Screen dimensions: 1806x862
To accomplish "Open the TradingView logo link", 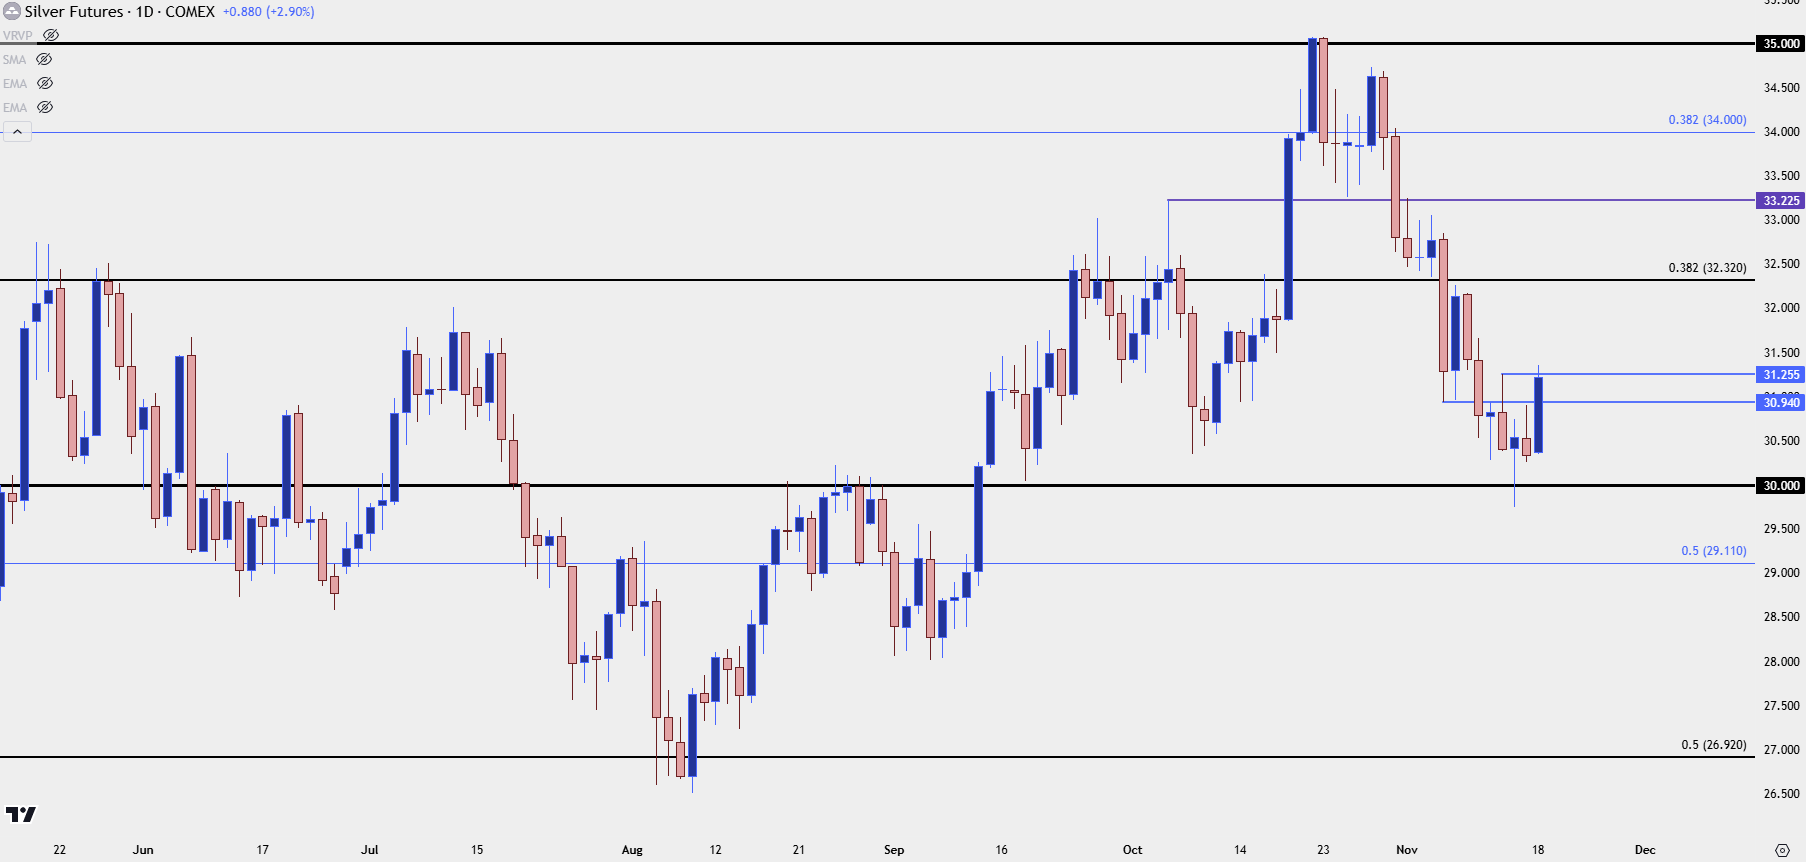I will (x=20, y=814).
